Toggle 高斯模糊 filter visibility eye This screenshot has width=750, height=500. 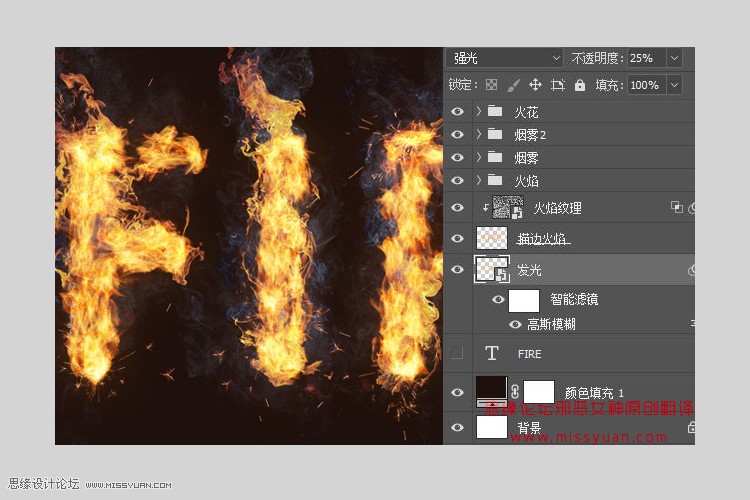point(515,324)
